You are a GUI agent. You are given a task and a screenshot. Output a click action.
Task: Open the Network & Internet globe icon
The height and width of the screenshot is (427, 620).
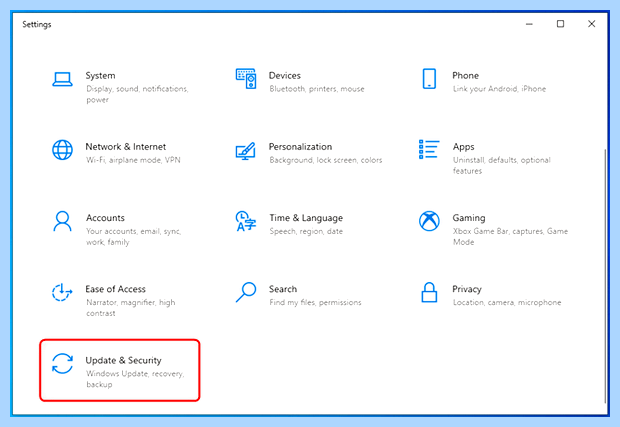[x=62, y=150]
